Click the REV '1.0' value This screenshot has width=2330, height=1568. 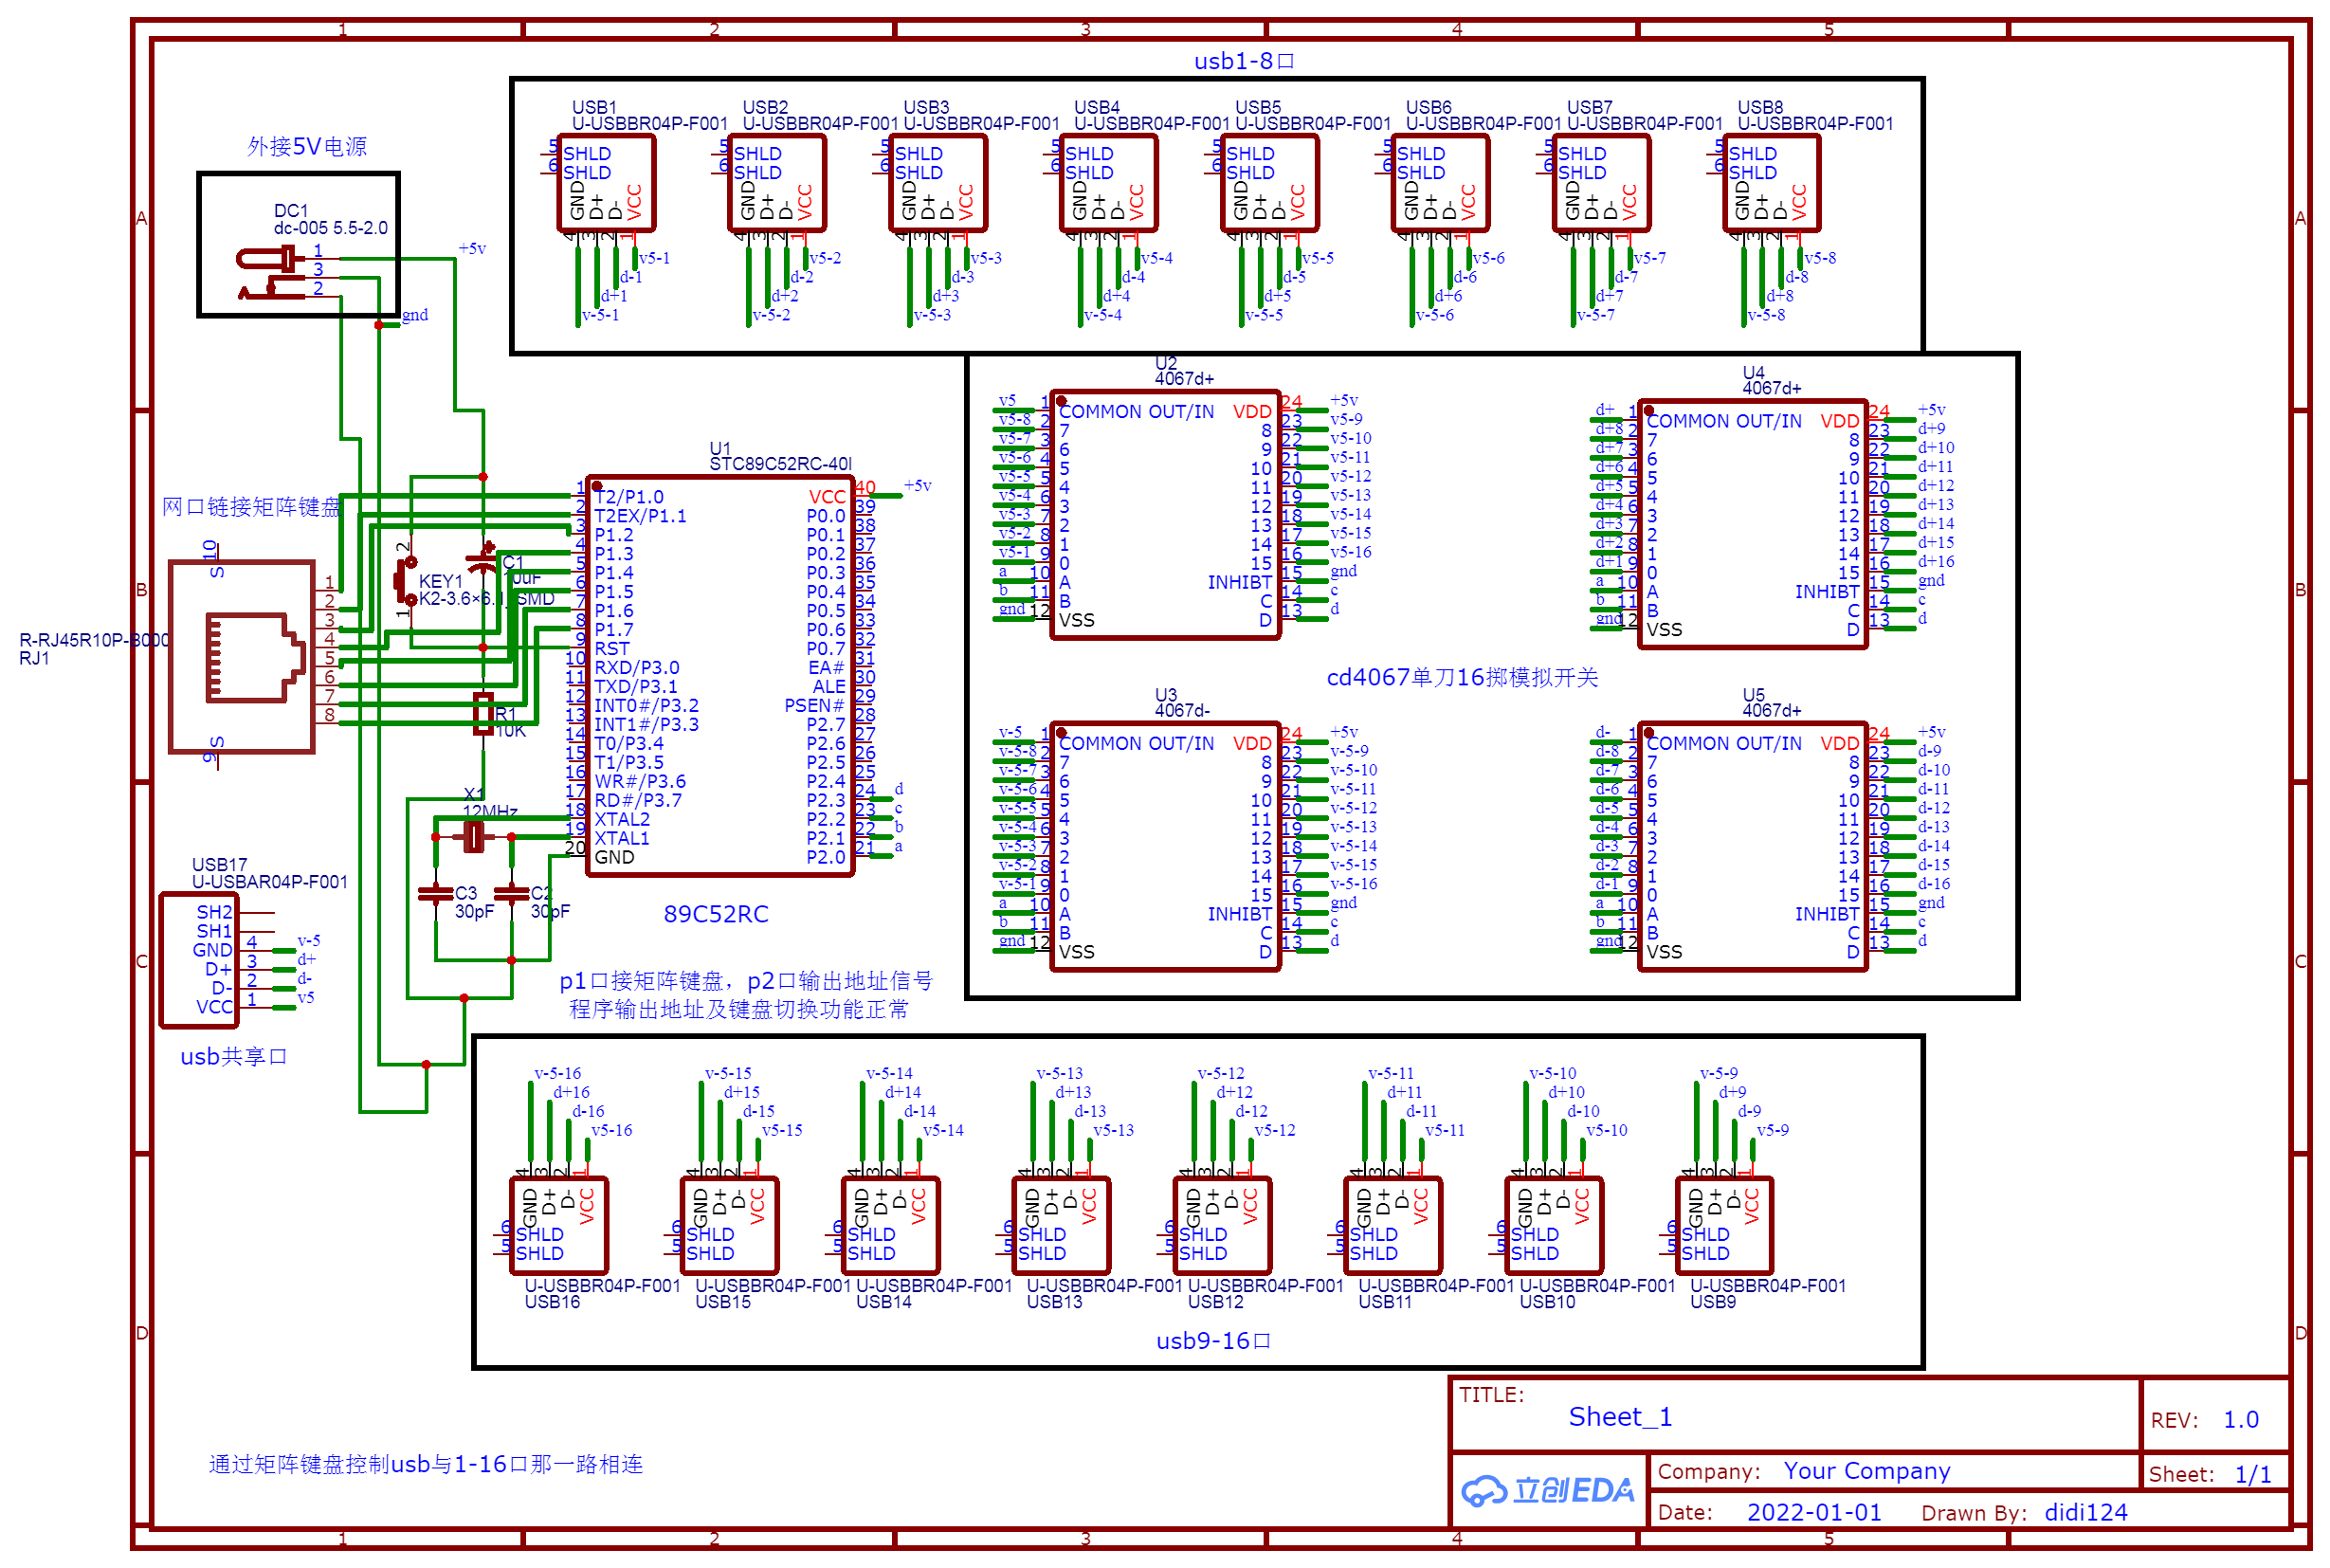click(x=2241, y=1420)
